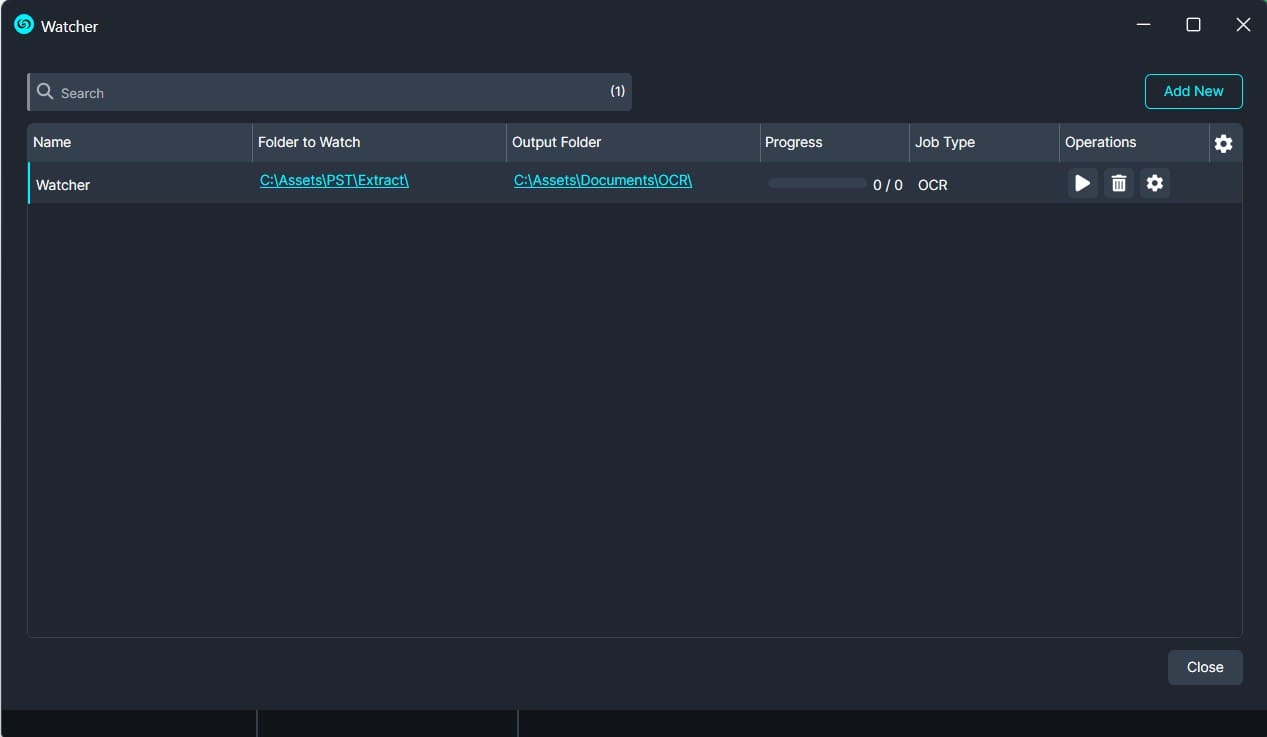Open C:\Assets\PST\Extract\ folder link
Image resolution: width=1267 pixels, height=737 pixels.
(334, 180)
